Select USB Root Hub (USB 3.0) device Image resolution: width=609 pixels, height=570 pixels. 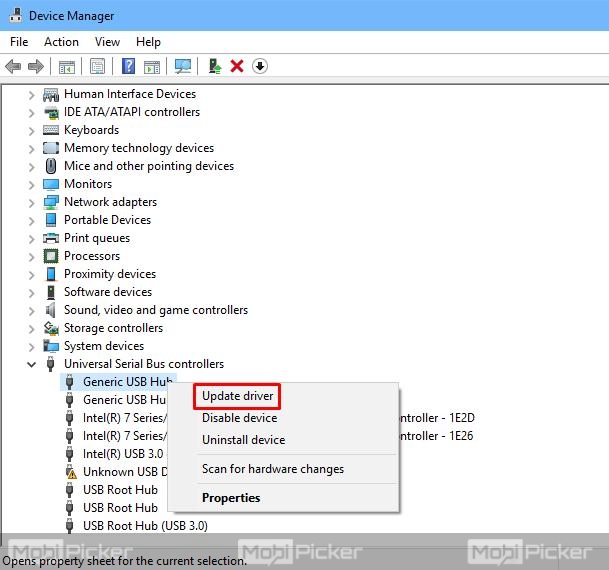tap(145, 526)
